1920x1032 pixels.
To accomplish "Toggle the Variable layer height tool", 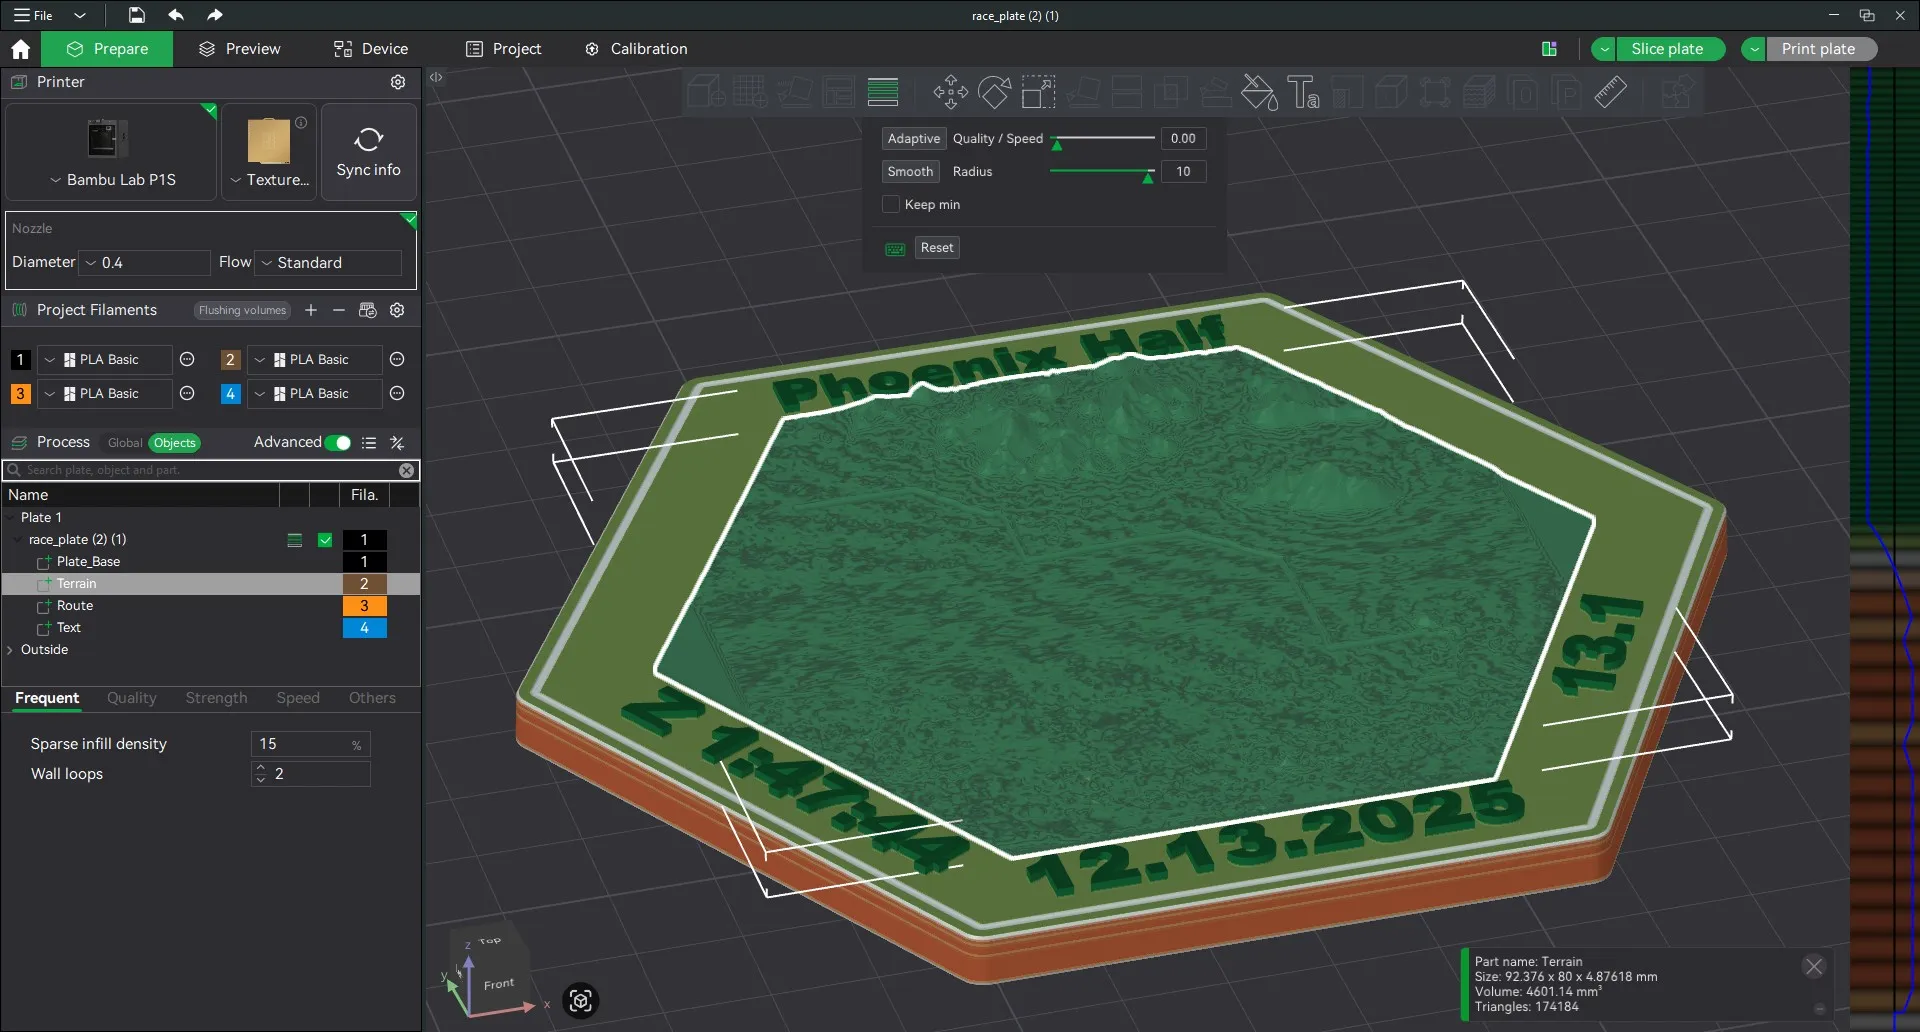I will [883, 93].
